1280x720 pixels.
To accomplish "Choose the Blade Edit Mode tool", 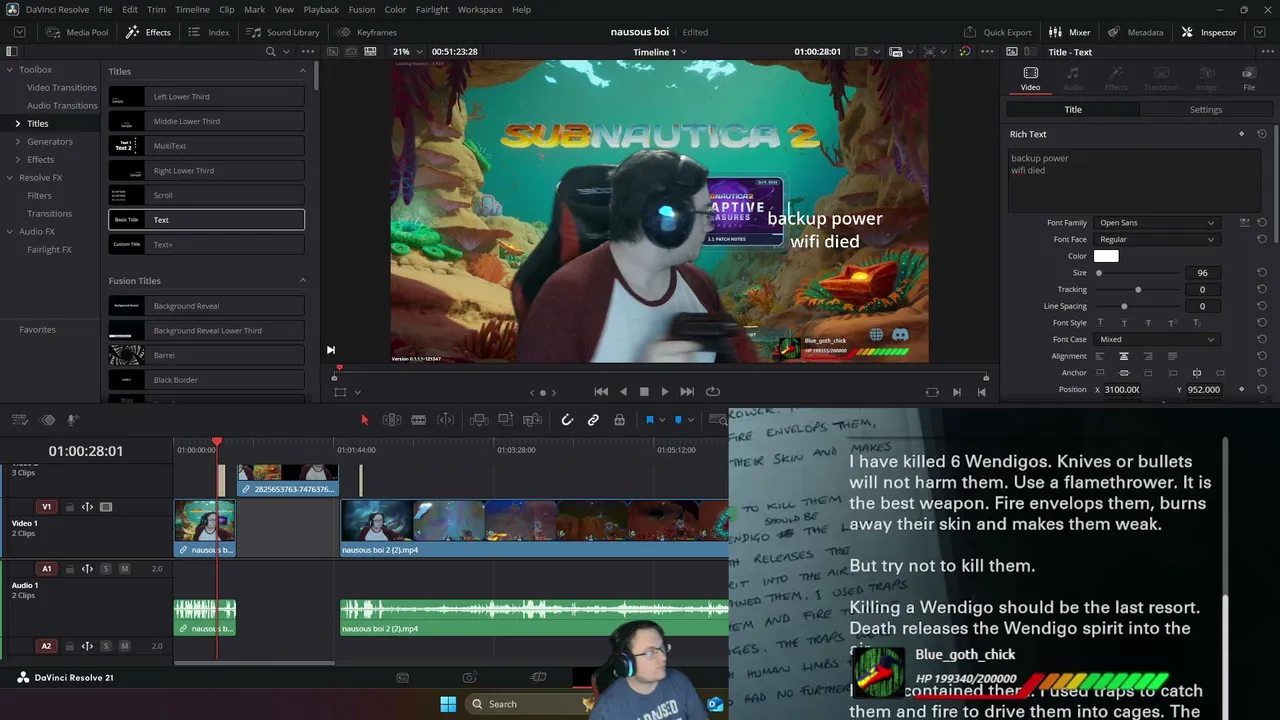I will 419,420.
